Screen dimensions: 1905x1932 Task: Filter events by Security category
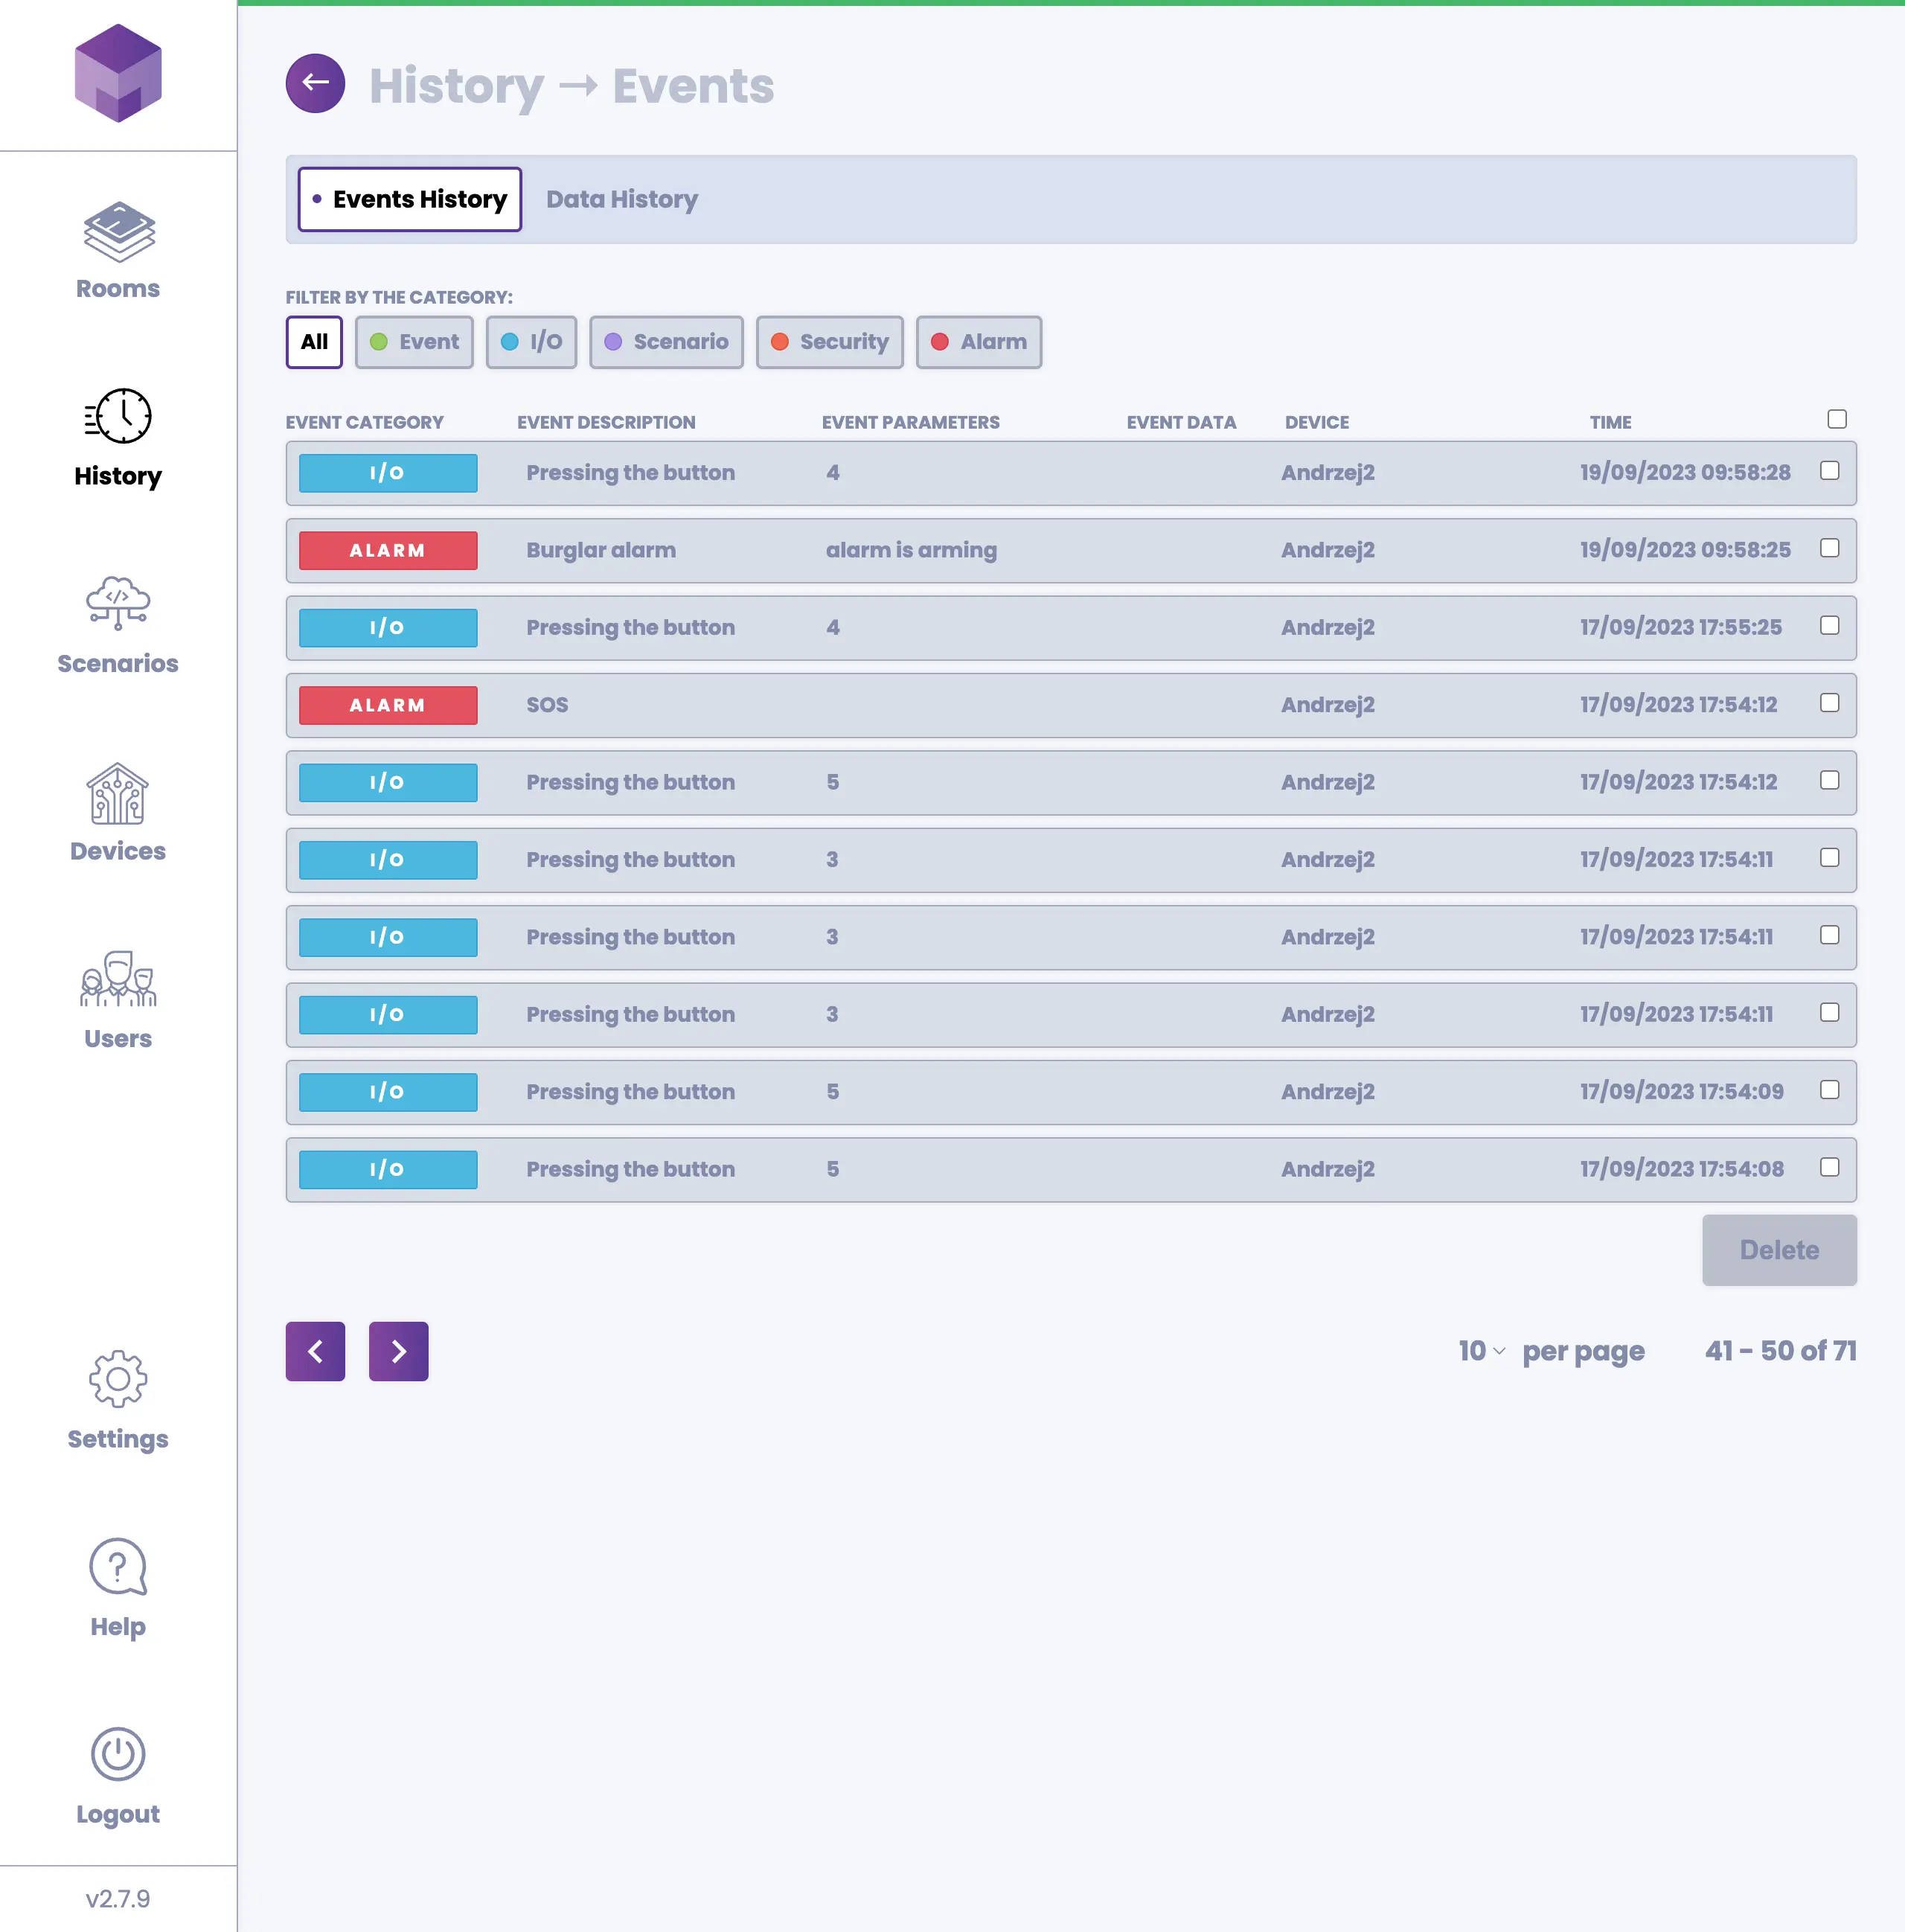(x=829, y=342)
